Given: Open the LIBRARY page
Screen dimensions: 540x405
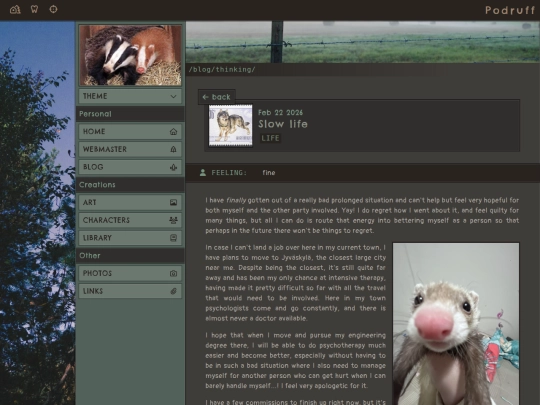Looking at the screenshot, I should (x=130, y=238).
